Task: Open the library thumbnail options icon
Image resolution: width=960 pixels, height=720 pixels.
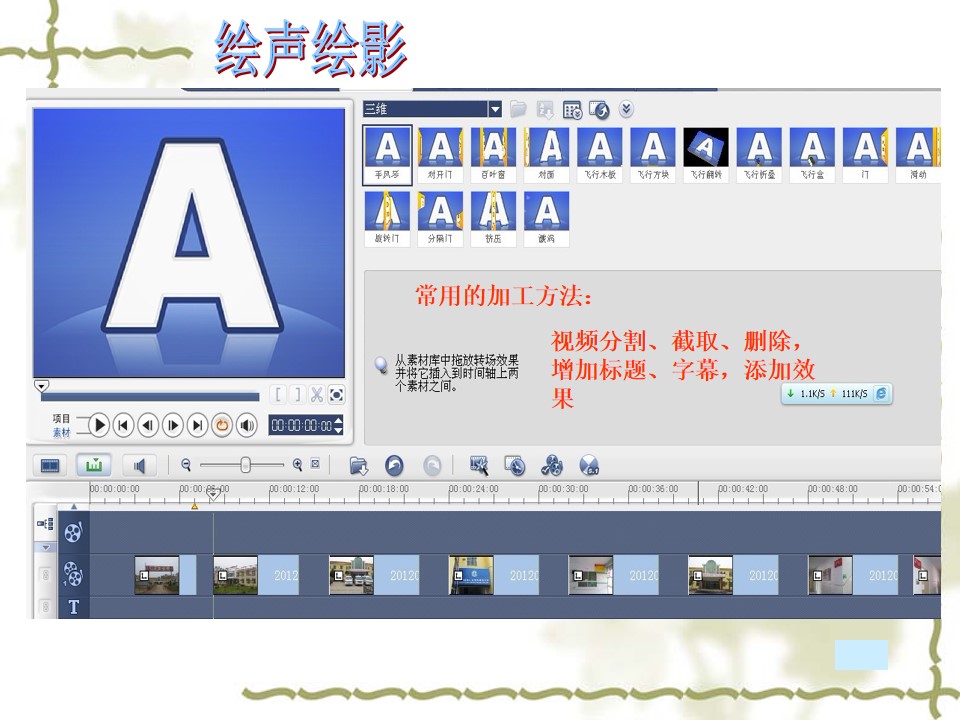Action: (x=572, y=110)
